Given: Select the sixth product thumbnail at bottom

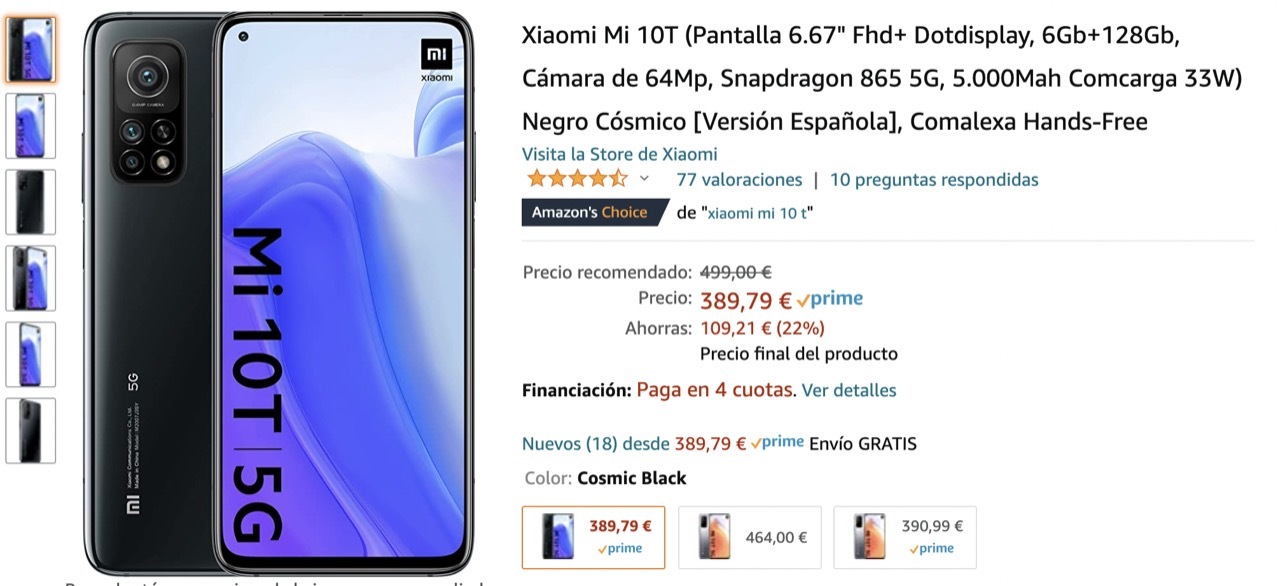Looking at the screenshot, I should click(31, 430).
